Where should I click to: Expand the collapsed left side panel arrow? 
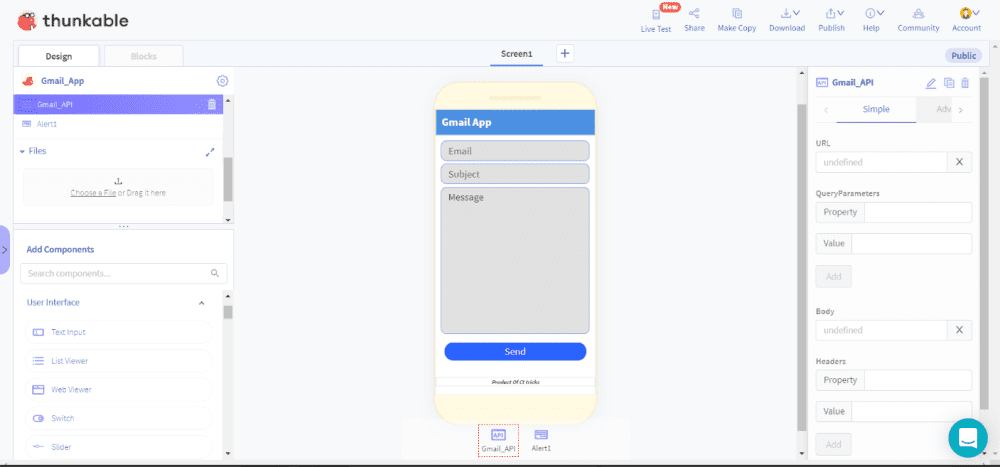4,249
